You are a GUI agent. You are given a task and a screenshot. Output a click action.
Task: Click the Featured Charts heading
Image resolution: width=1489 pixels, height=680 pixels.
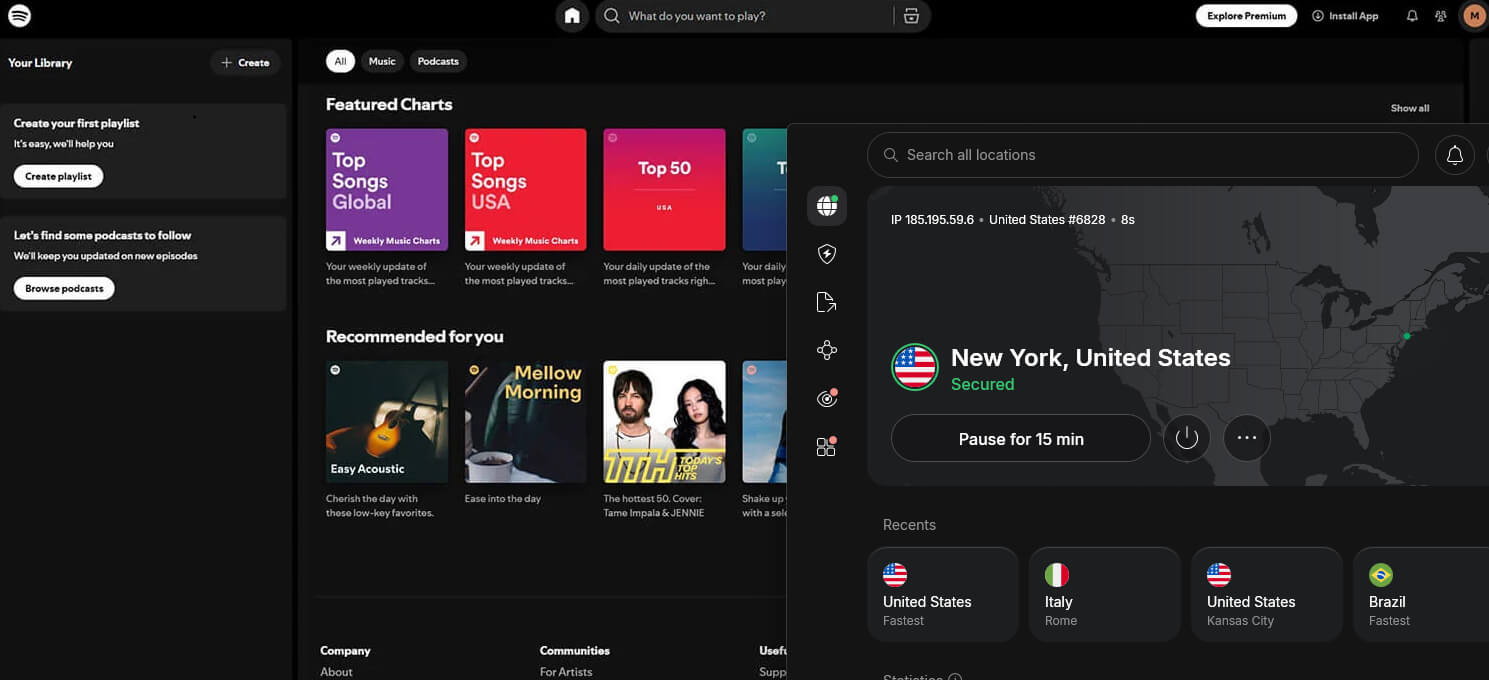389,104
